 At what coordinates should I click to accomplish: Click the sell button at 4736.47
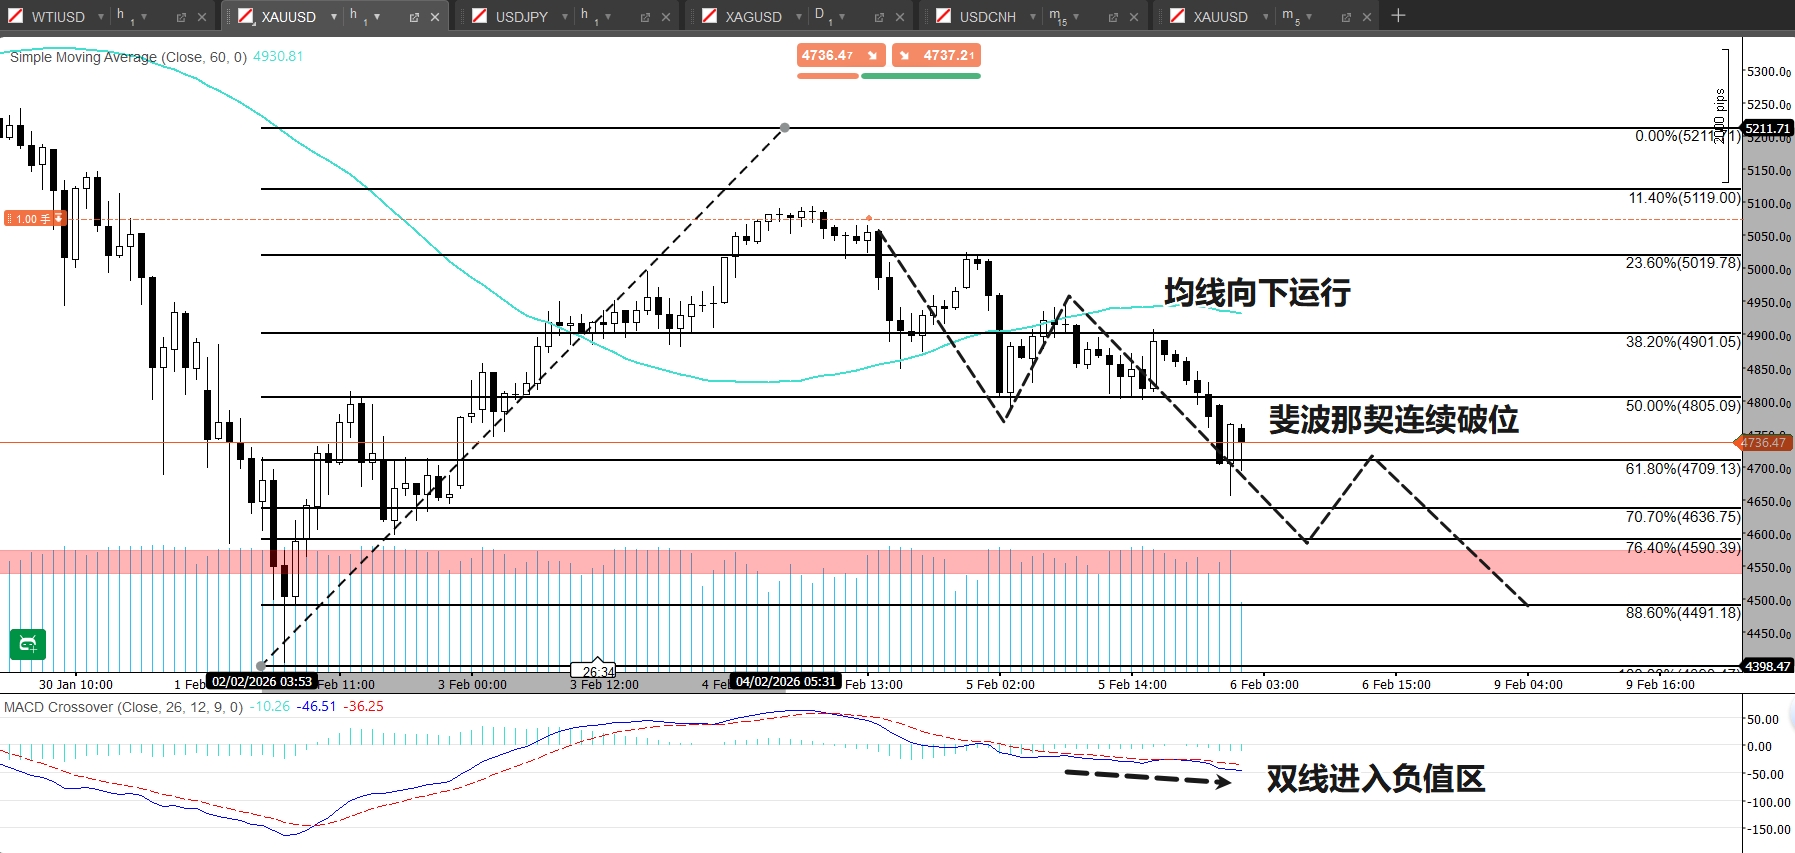(841, 56)
